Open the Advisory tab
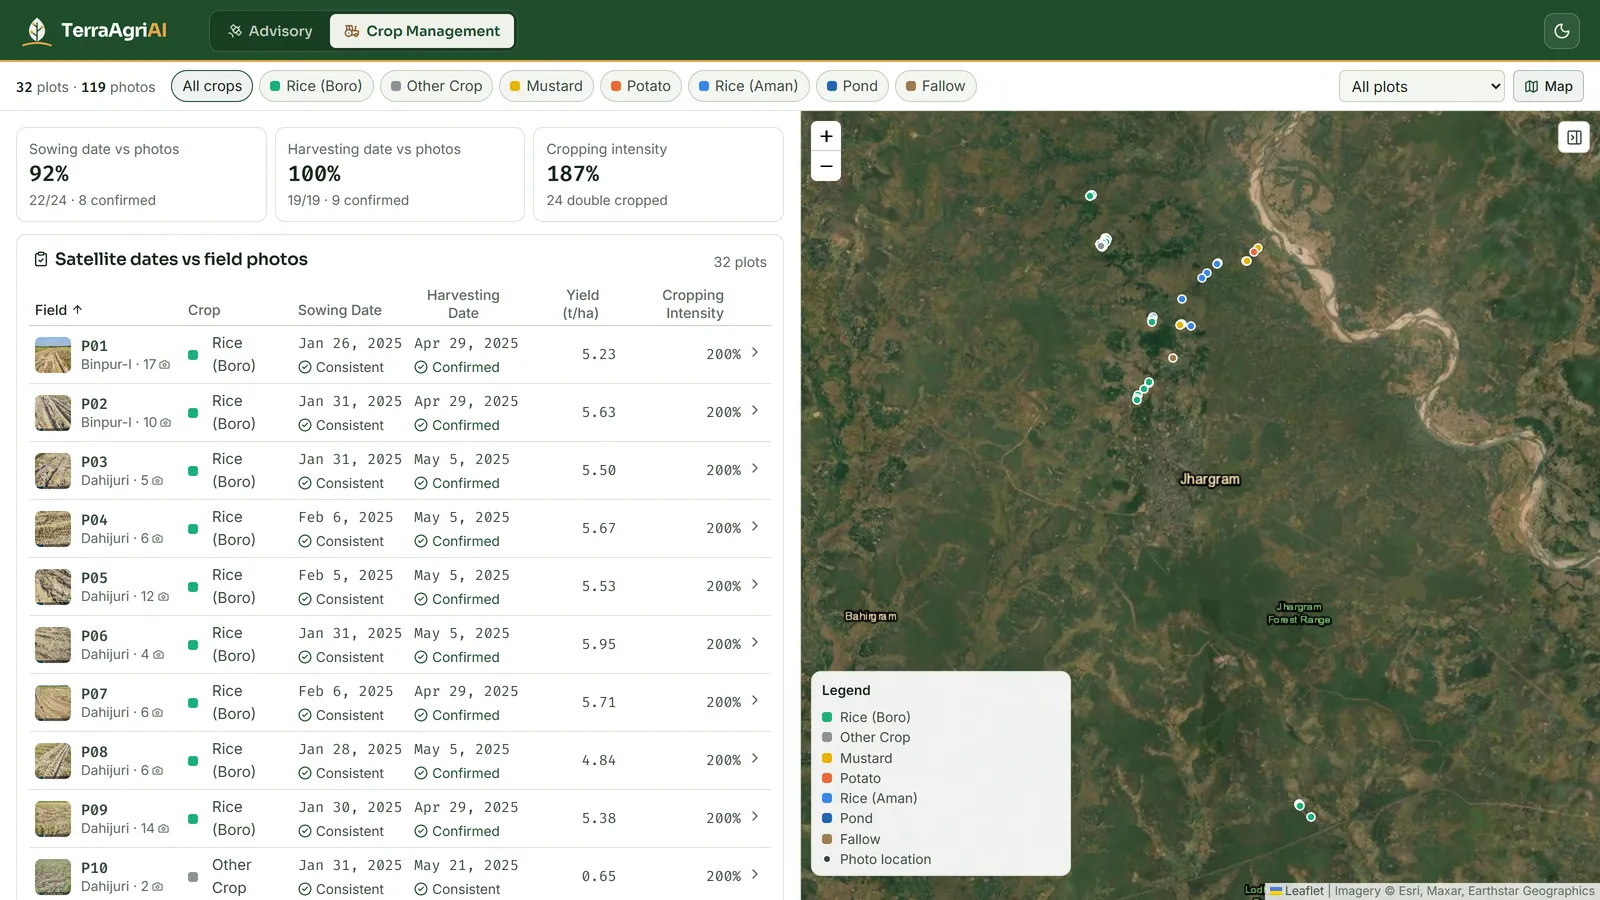1600x900 pixels. (270, 31)
